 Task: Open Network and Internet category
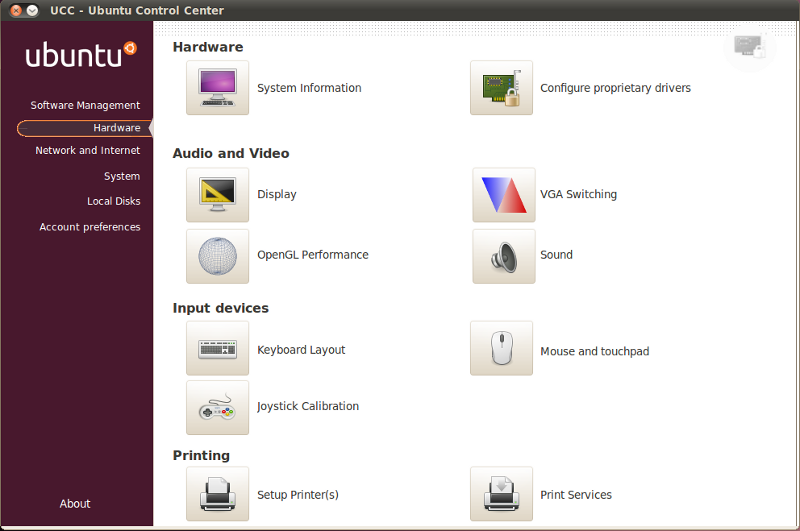coord(87,150)
